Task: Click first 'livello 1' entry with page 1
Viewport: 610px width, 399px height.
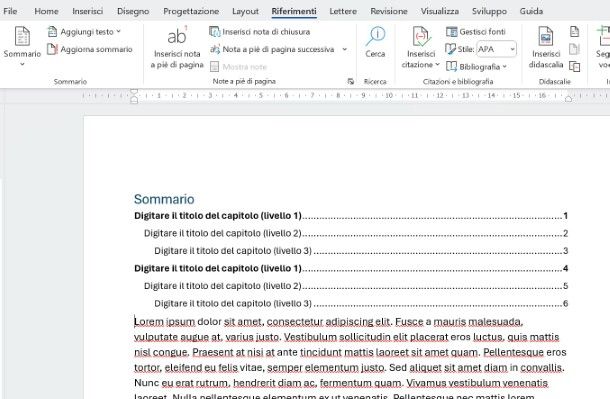Action: coord(351,216)
